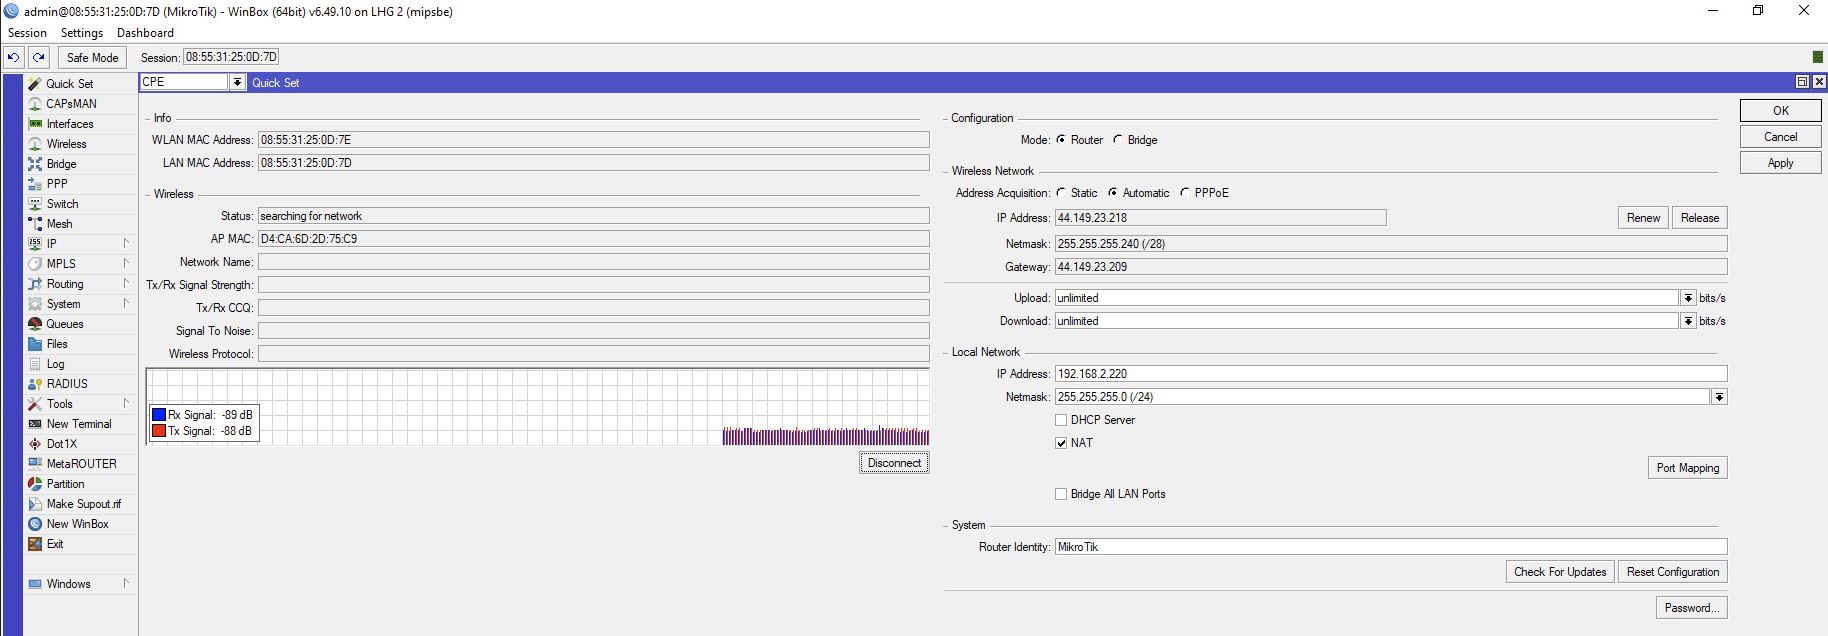This screenshot has height=636, width=1828.
Task: Open the Dashboard menu
Action: tap(145, 33)
